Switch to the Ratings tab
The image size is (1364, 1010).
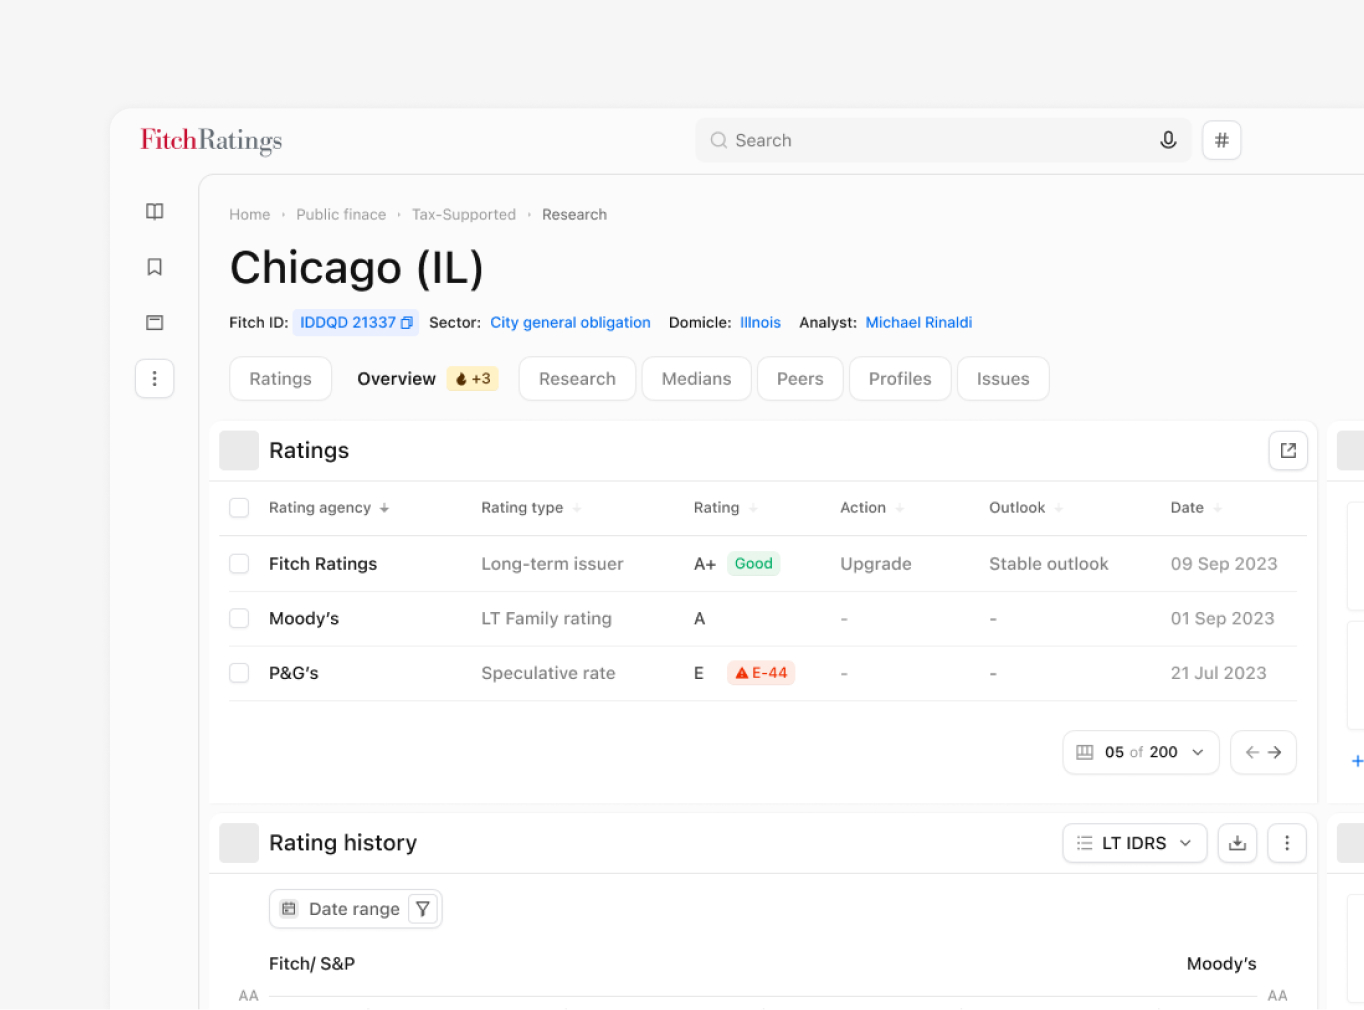coord(280,379)
